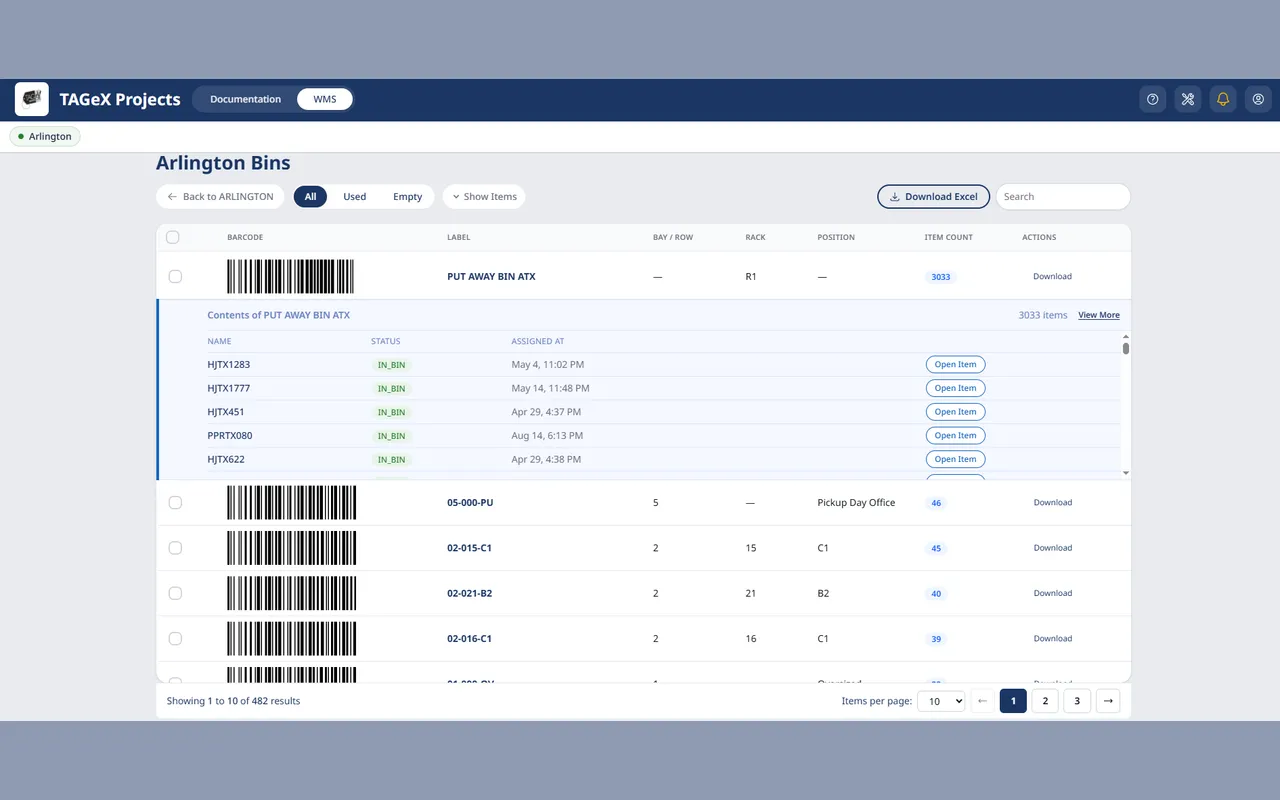Click the TAGeX Projects logo icon
The image size is (1280, 800).
tap(32, 100)
